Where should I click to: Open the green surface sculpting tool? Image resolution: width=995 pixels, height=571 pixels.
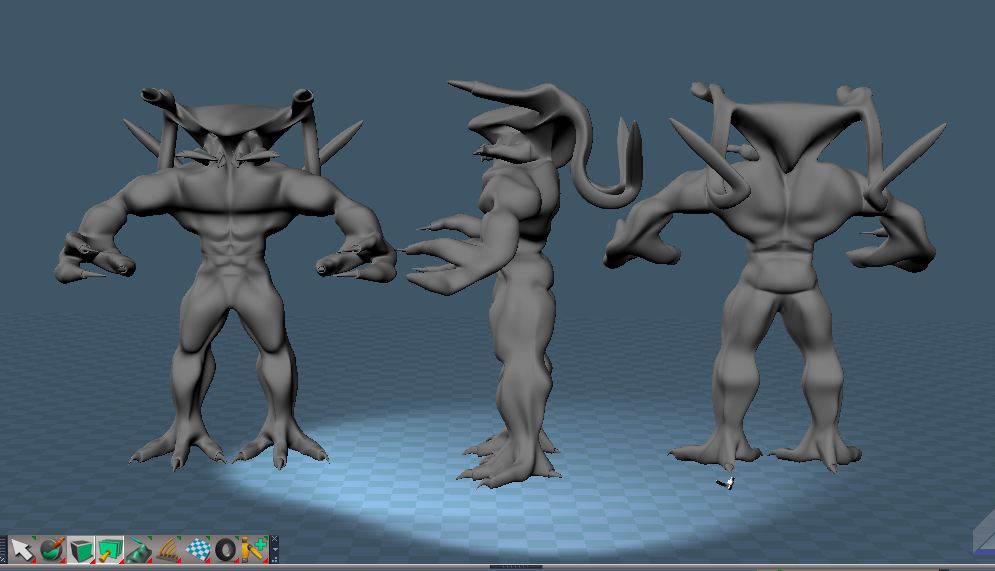tap(139, 549)
